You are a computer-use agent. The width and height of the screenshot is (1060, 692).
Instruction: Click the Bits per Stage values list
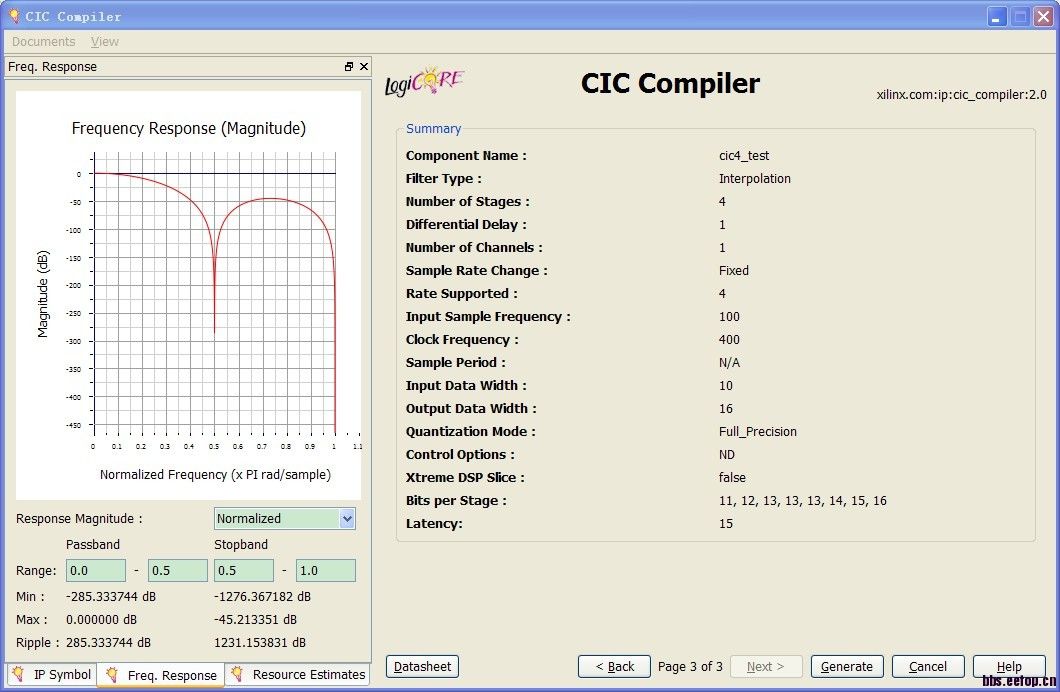point(802,501)
